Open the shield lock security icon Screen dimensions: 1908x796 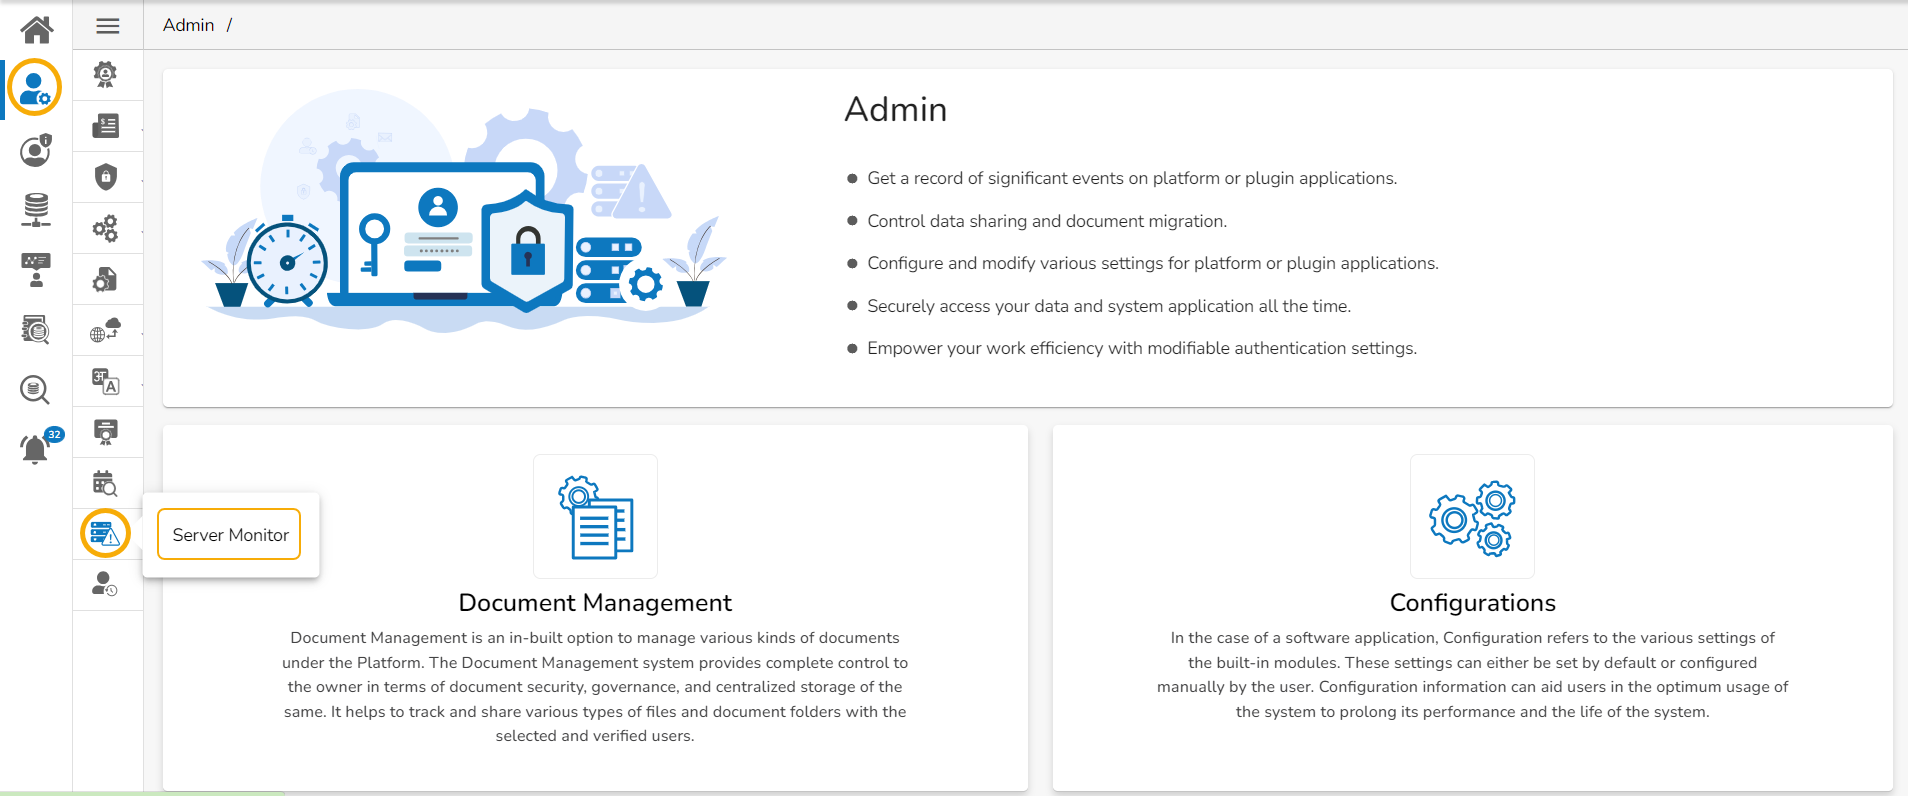pyautogui.click(x=105, y=177)
